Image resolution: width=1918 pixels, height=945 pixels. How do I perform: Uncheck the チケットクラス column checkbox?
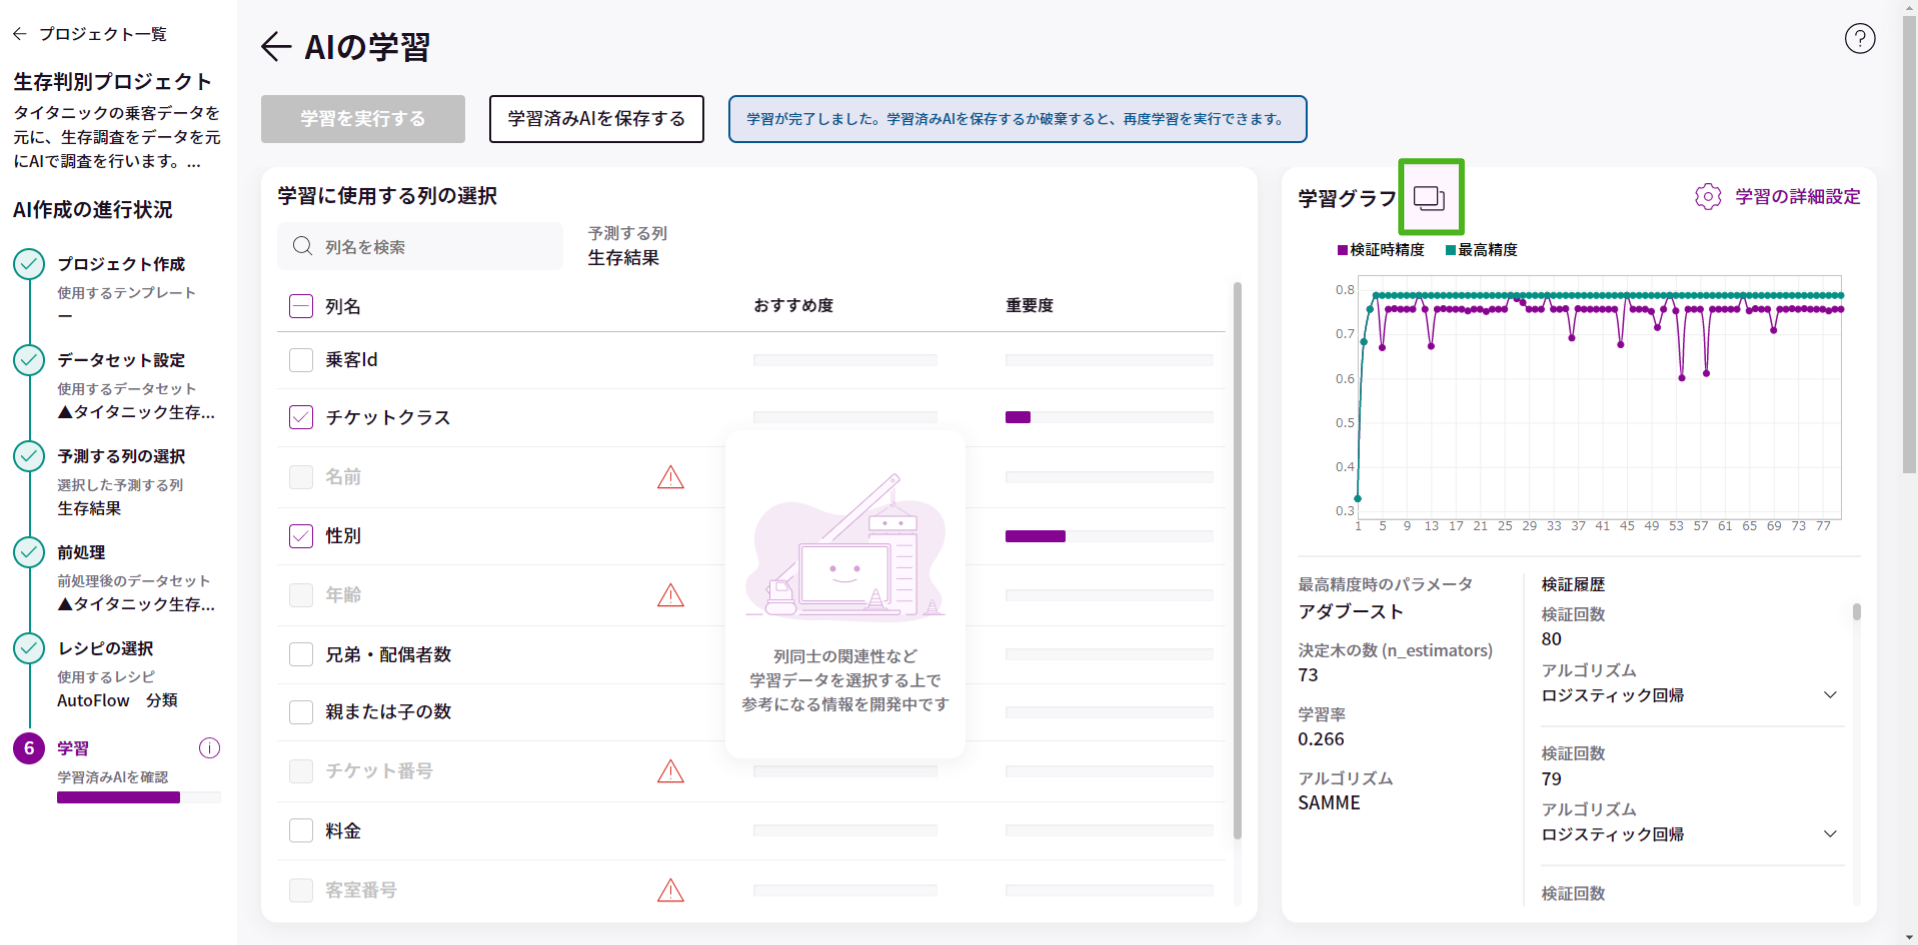301,417
